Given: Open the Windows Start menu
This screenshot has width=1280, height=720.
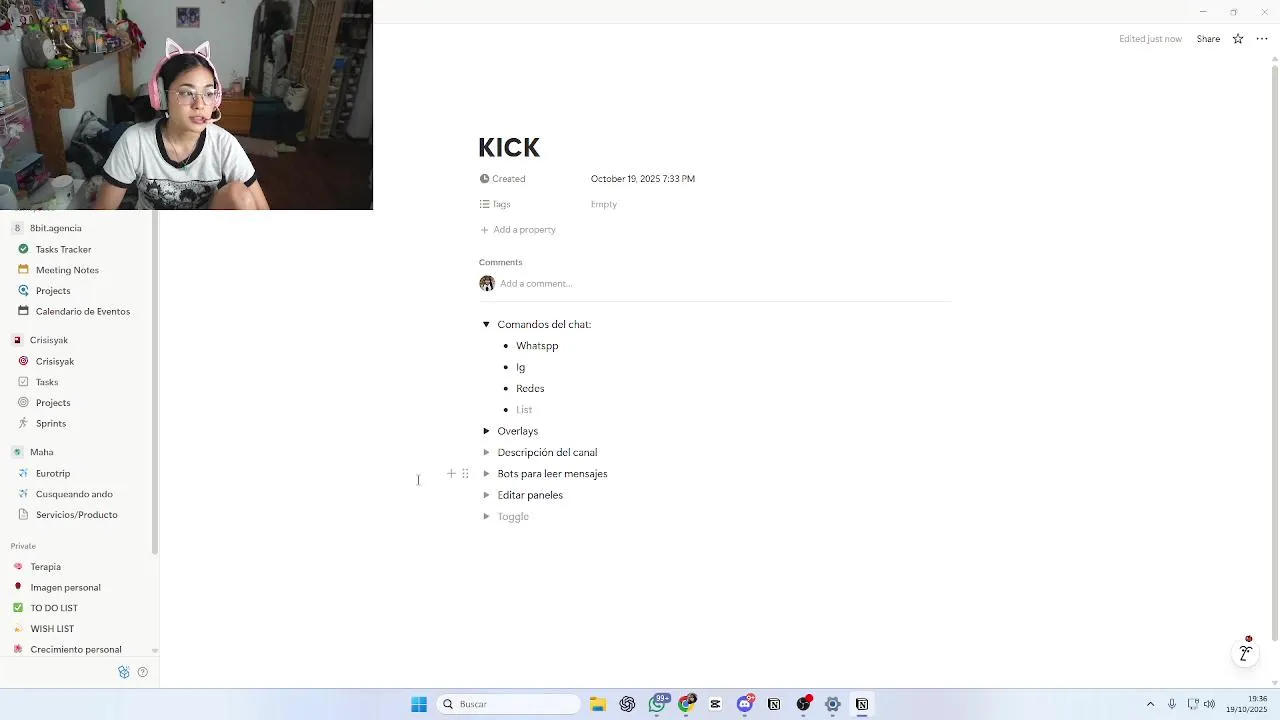Looking at the screenshot, I should 419,704.
